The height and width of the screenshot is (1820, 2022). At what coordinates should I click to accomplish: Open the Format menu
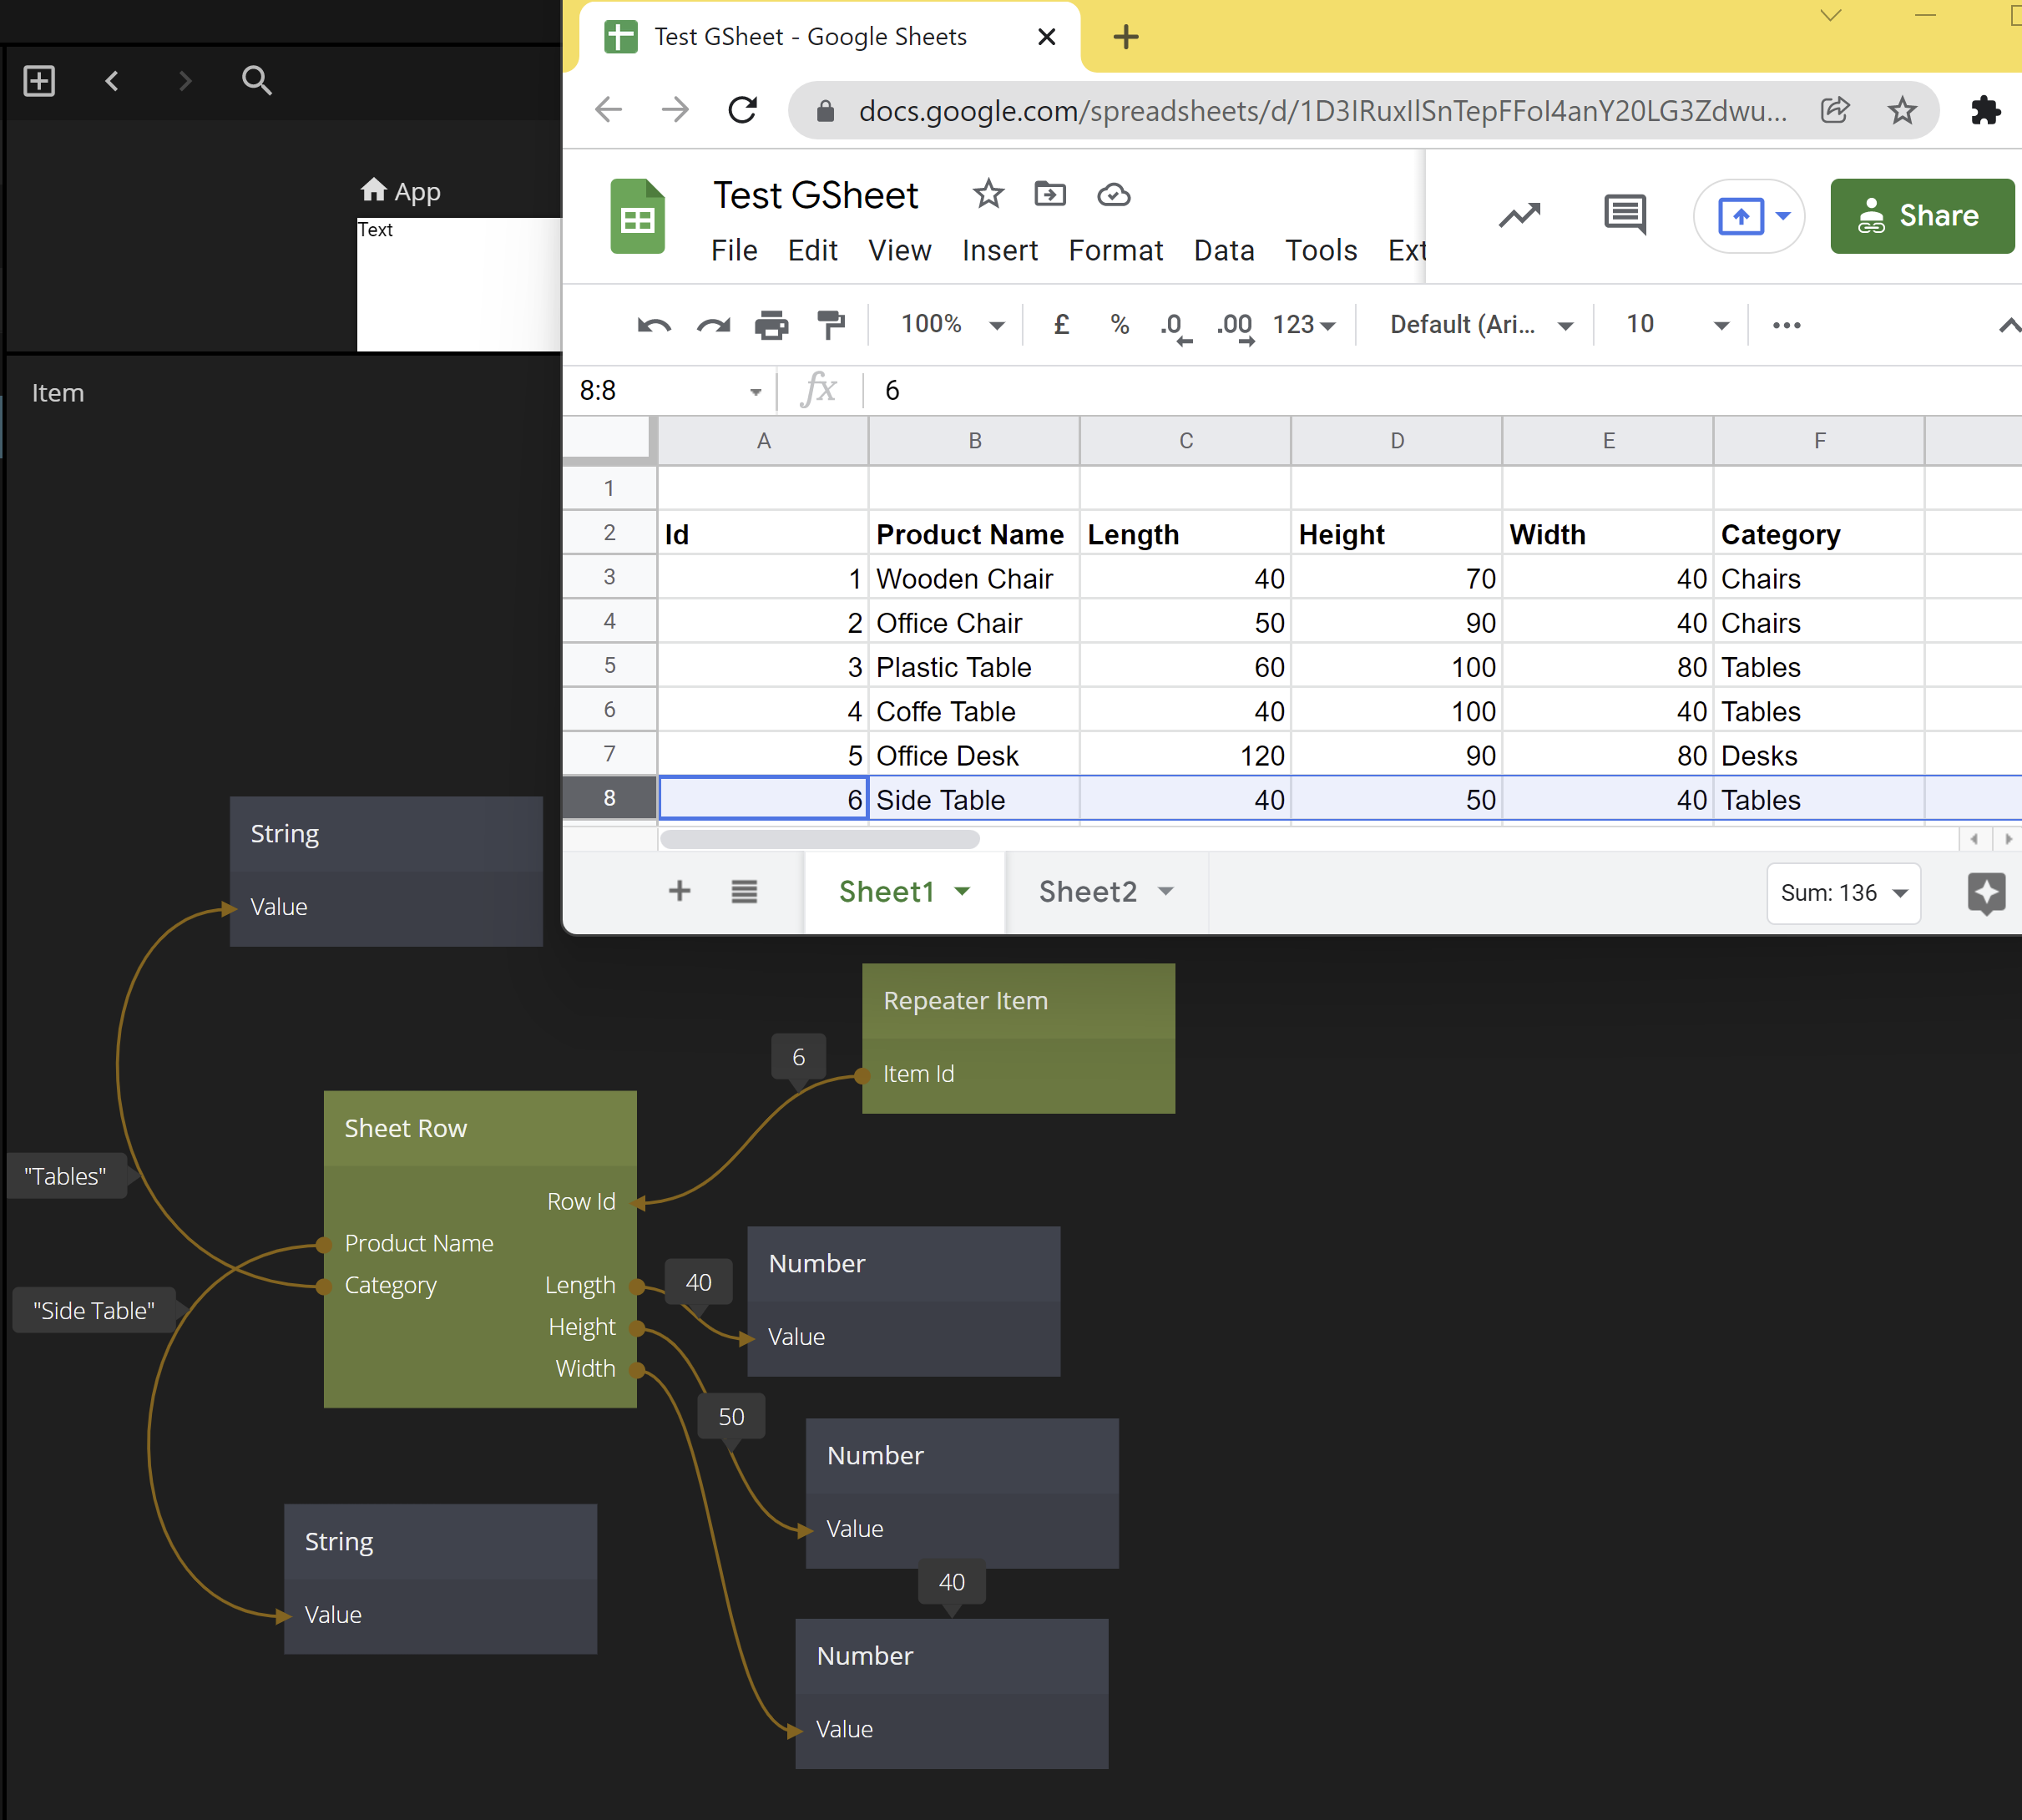1115,250
